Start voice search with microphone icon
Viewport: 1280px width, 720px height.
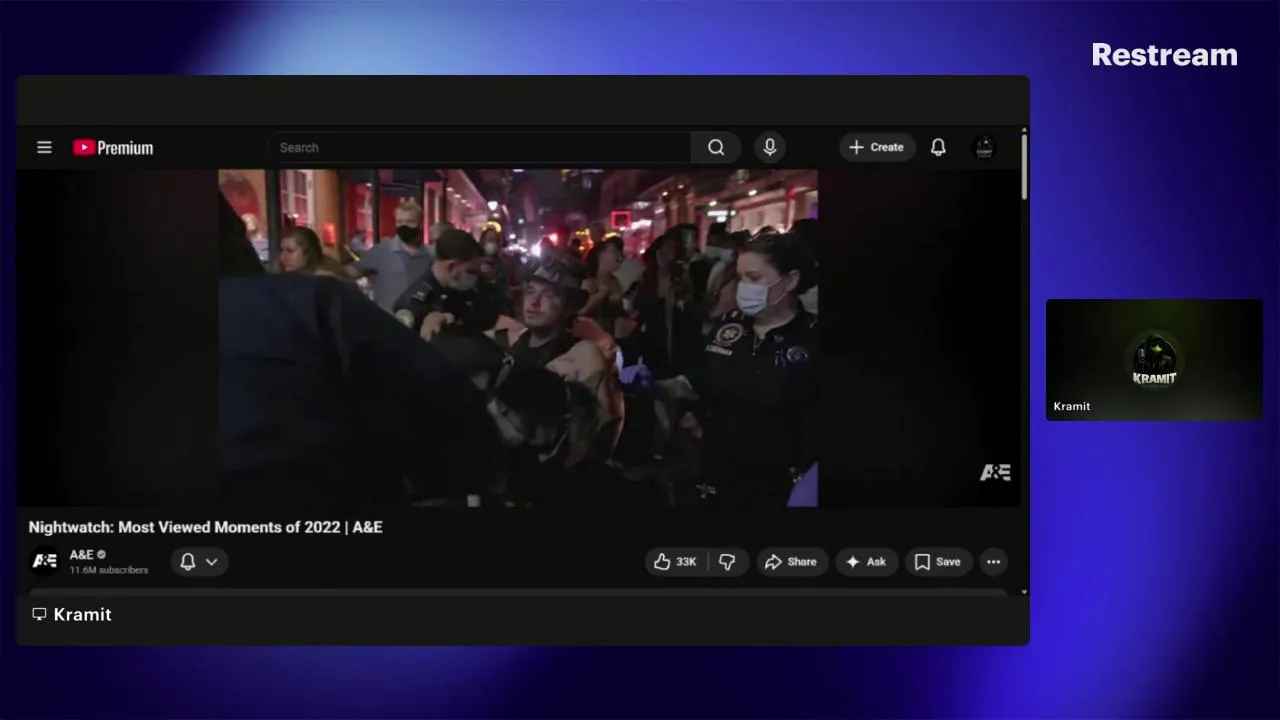770,147
